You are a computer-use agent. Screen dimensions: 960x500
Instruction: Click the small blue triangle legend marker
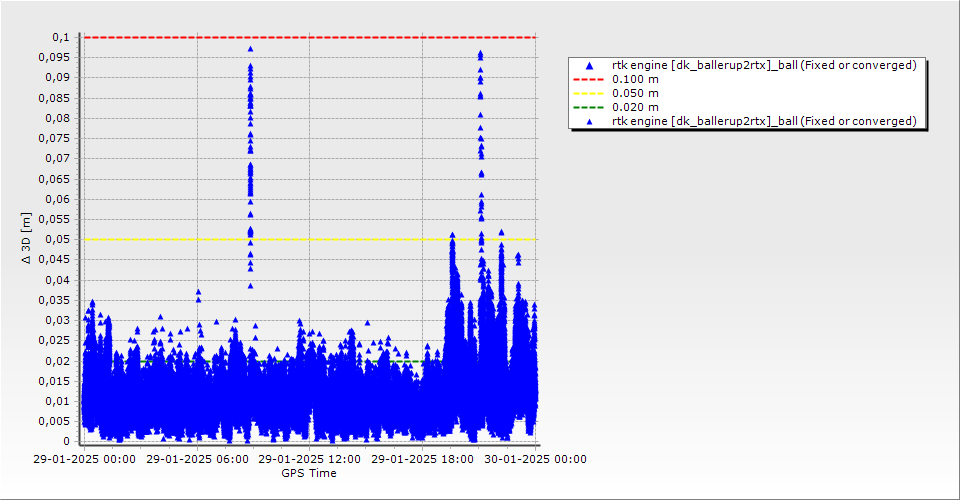(x=589, y=122)
